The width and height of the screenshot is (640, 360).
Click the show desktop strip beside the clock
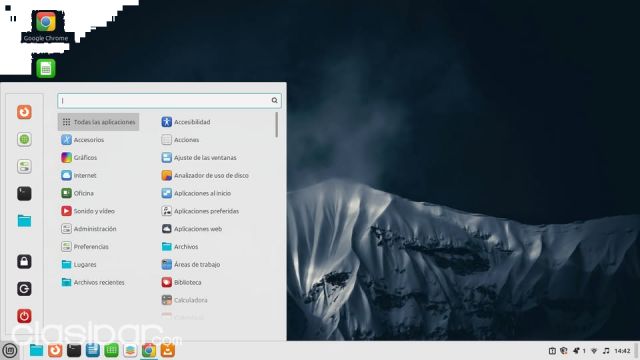point(636,351)
